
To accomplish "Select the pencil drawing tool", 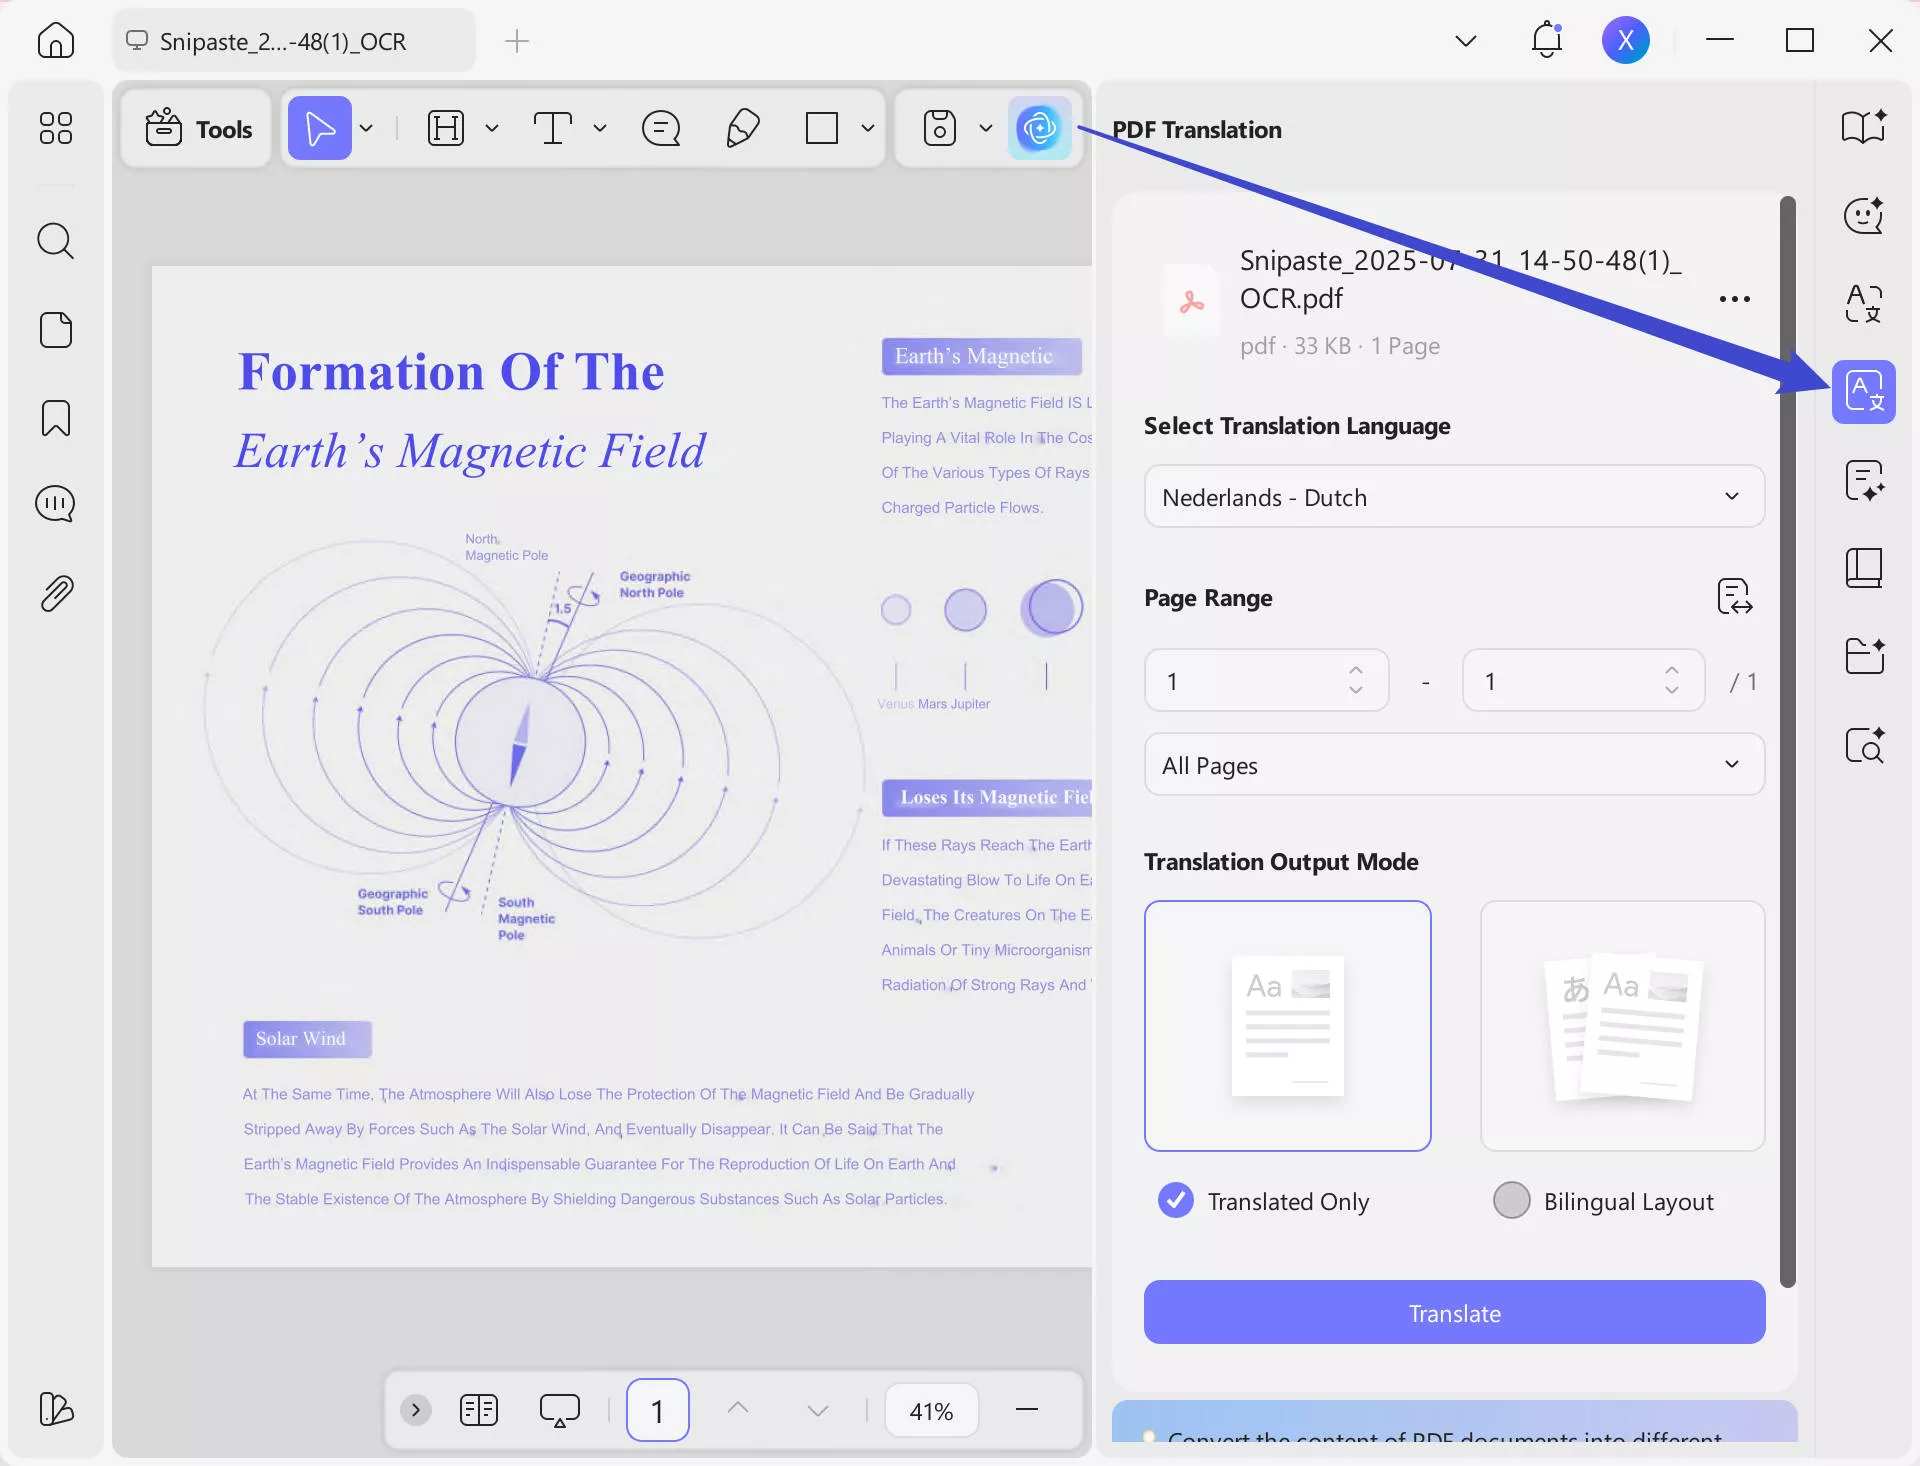I will coord(742,128).
